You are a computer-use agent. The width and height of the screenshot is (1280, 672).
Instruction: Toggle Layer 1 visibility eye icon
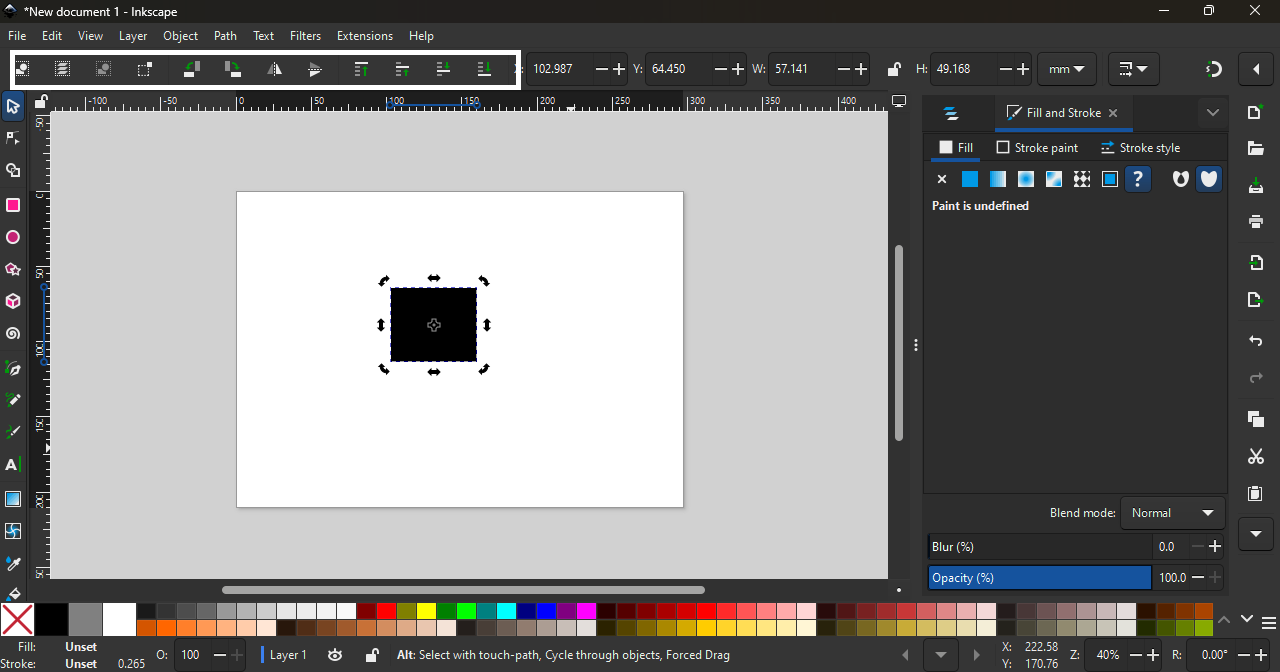335,655
